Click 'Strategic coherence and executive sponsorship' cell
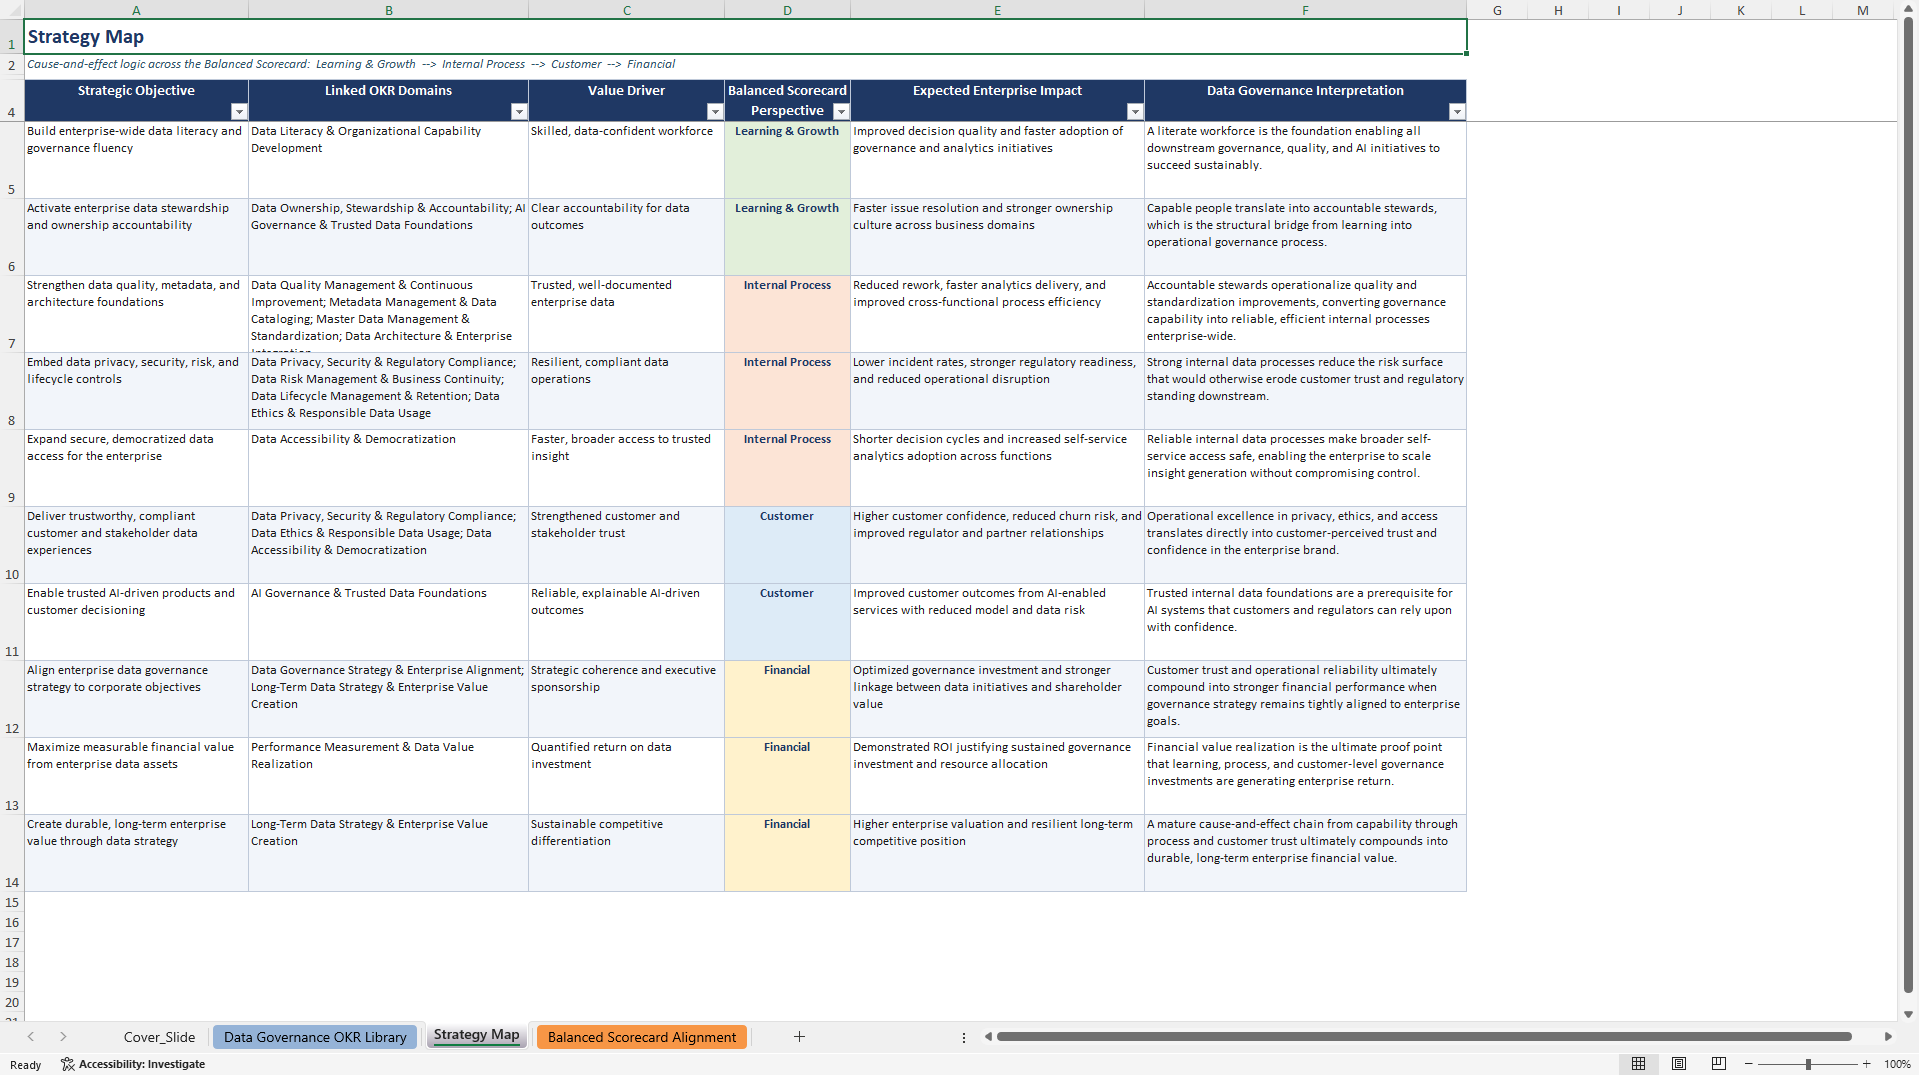The image size is (1919, 1075). point(626,699)
